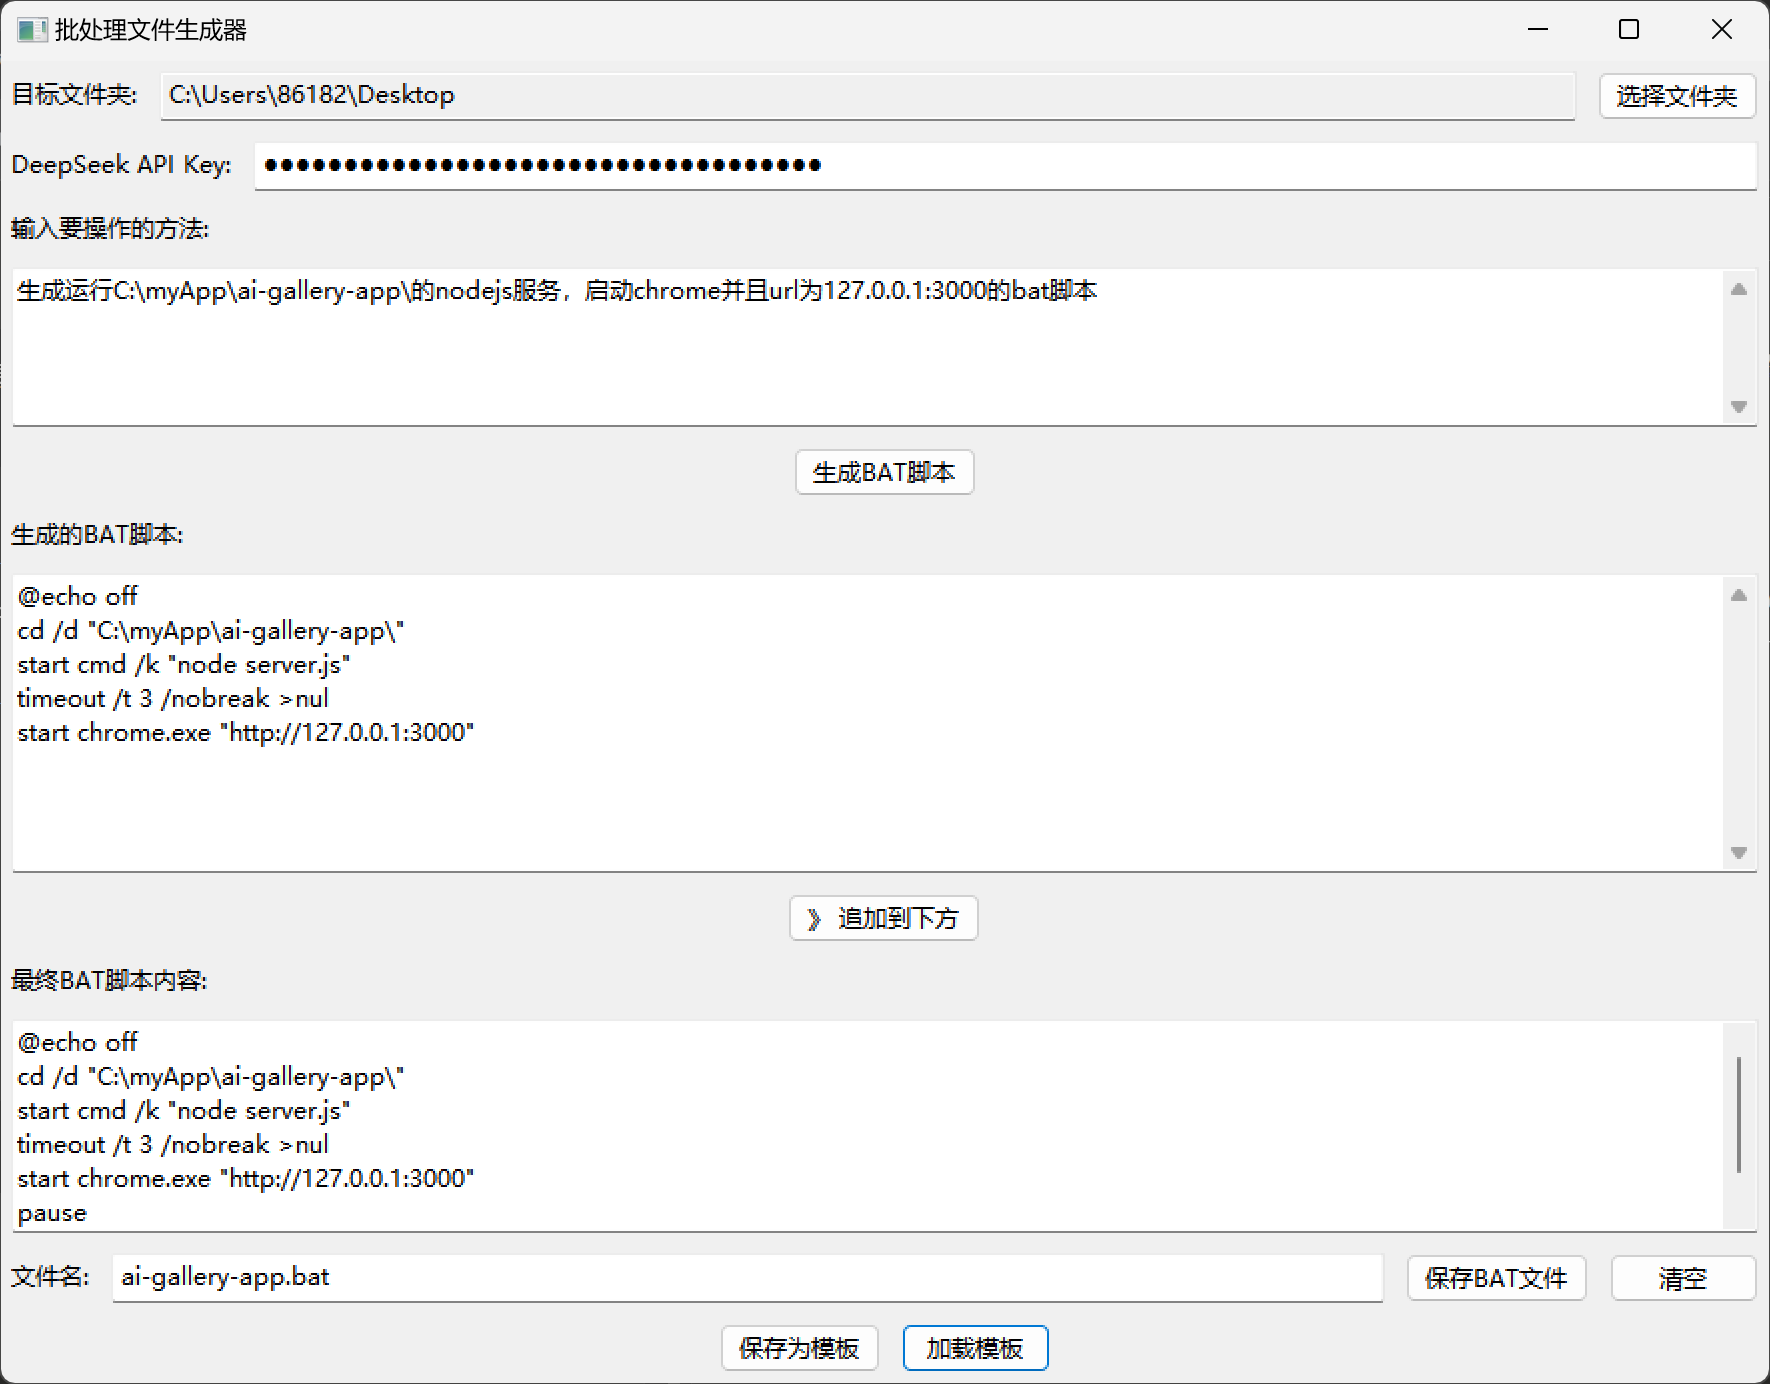This screenshot has width=1770, height=1384.
Task: Click the final BAT content scrollbar thumb
Action: [1739, 1114]
